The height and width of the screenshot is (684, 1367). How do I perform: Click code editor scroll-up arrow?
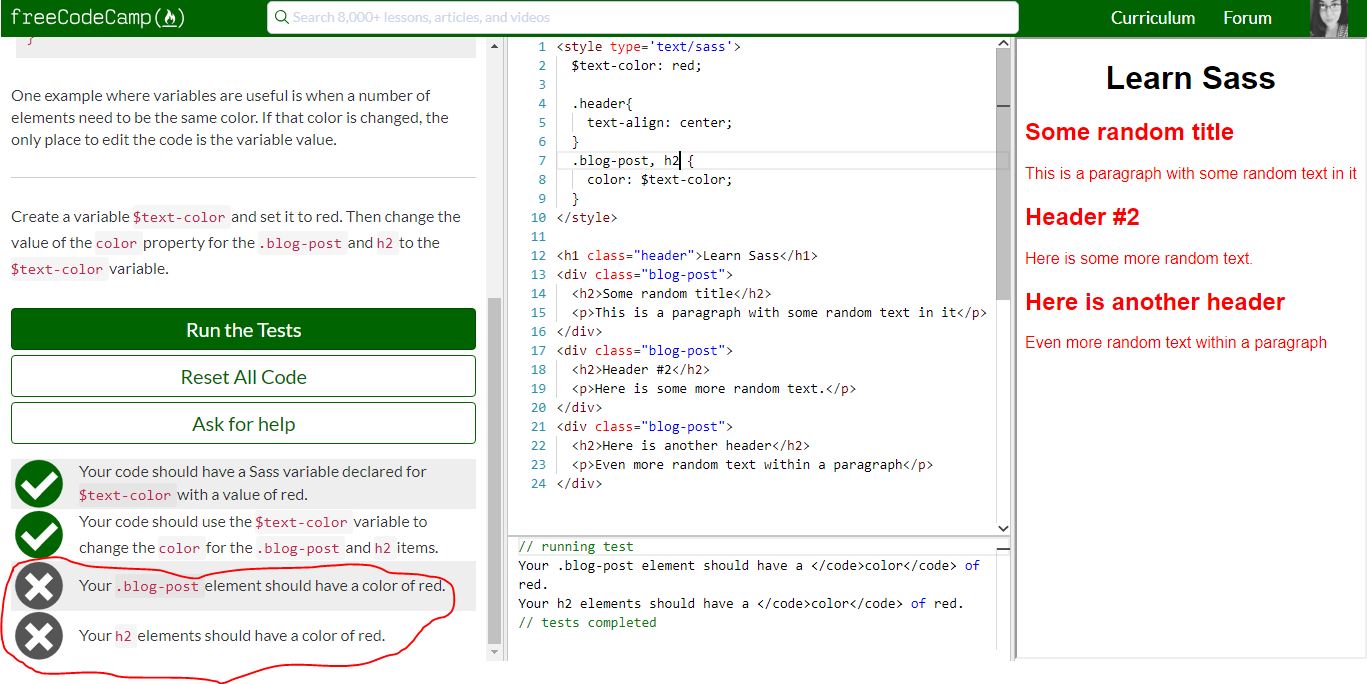(1003, 44)
